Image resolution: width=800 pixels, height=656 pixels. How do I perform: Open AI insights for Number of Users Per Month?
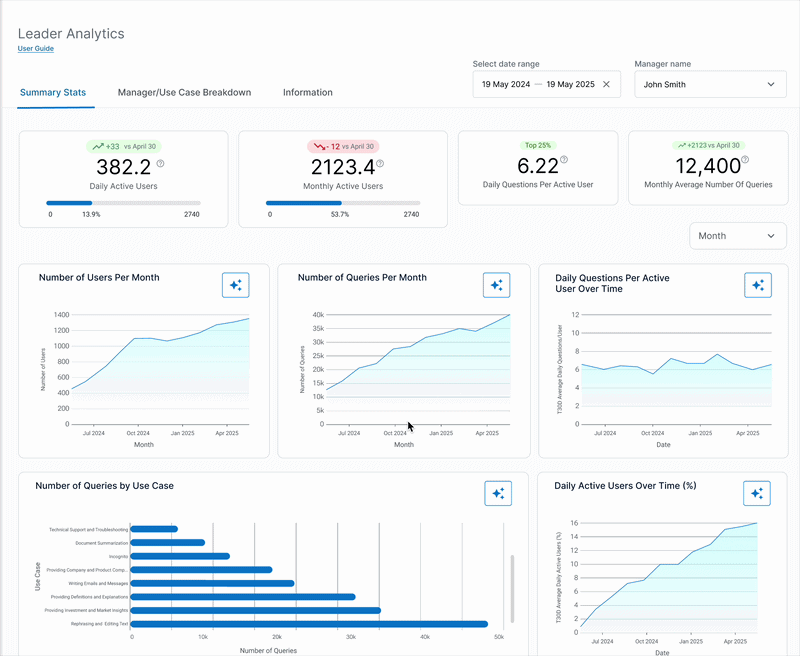236,285
